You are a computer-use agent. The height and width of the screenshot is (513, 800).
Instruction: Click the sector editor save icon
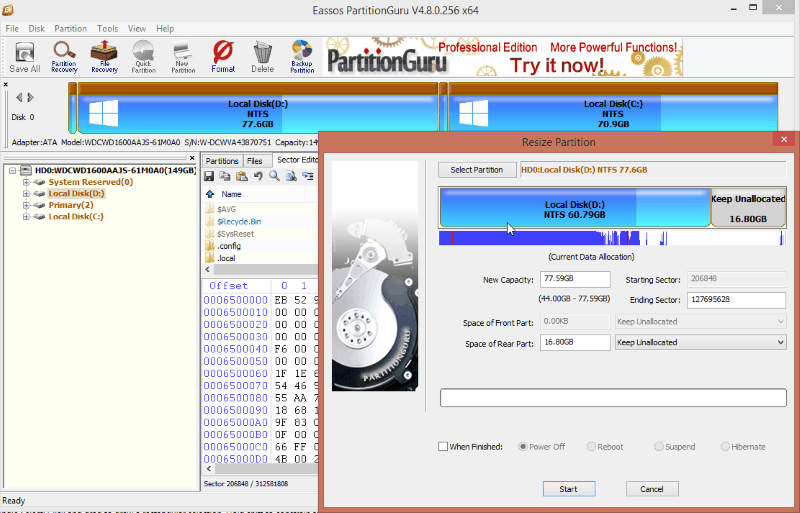(209, 176)
